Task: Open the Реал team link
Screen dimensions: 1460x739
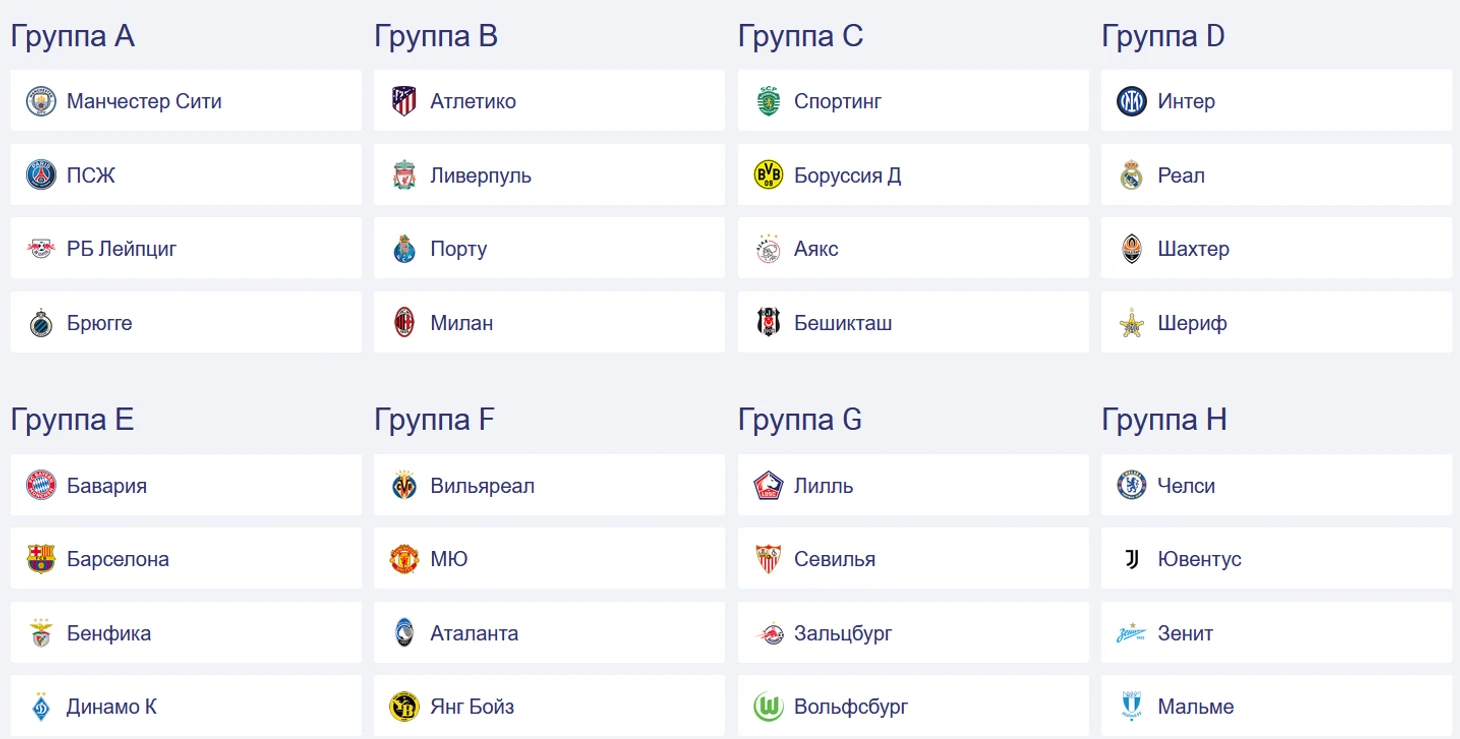Action: (x=1181, y=175)
